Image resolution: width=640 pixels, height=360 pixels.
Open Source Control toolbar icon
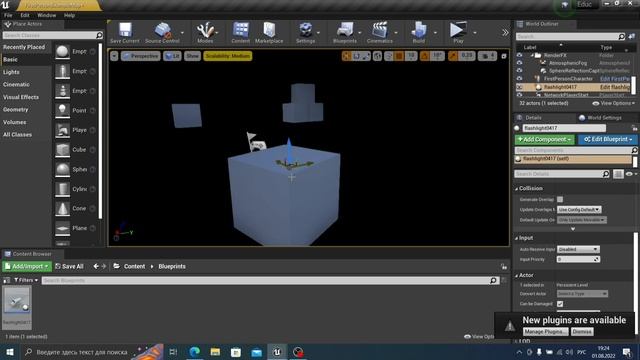coord(162,30)
